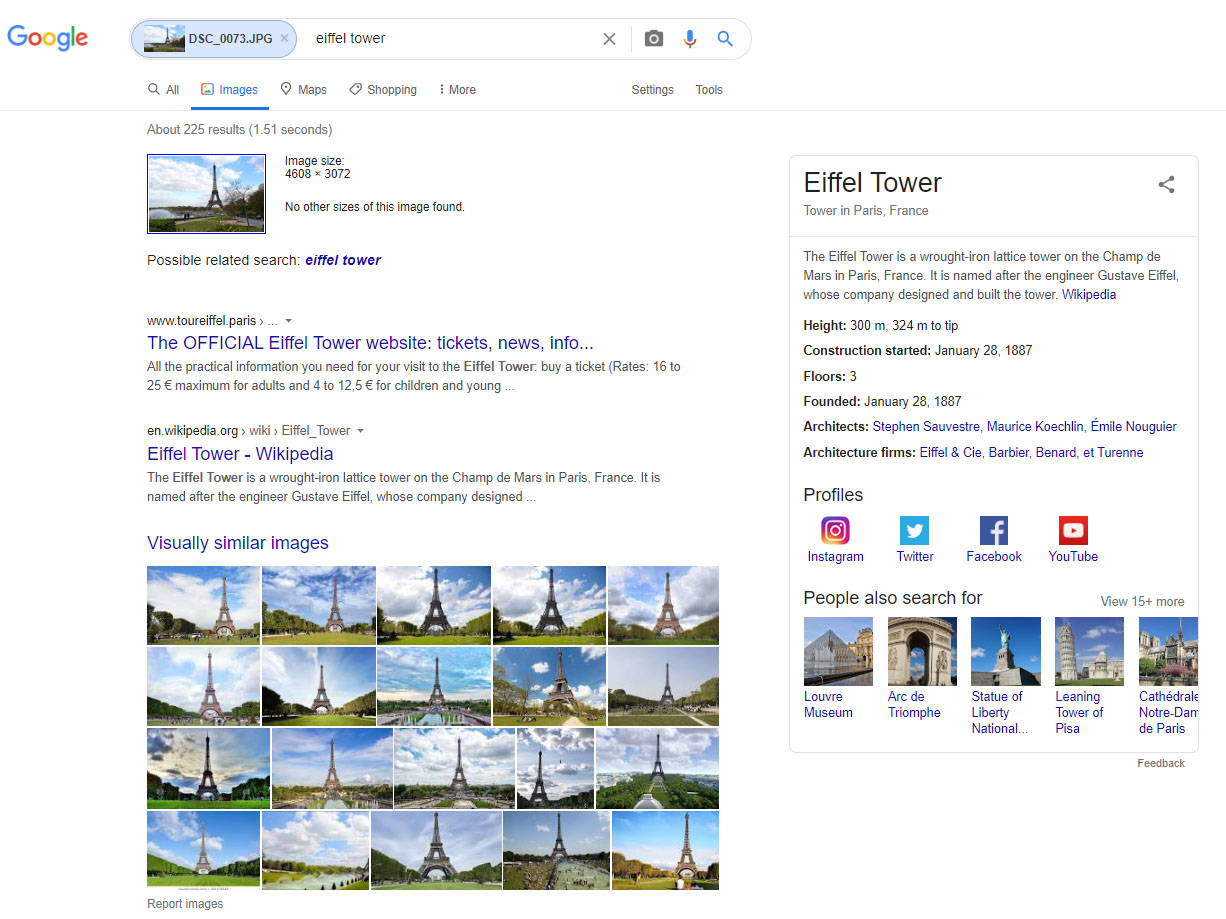Image resolution: width=1226 pixels, height=919 pixels.
Task: Open the Instagram text link under Profiles
Action: coord(836,557)
